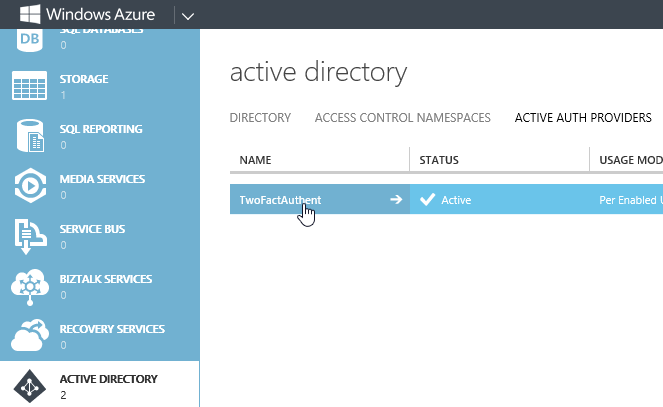Click the Active status checkmark
Screen dimensions: 663x407
pos(427,200)
